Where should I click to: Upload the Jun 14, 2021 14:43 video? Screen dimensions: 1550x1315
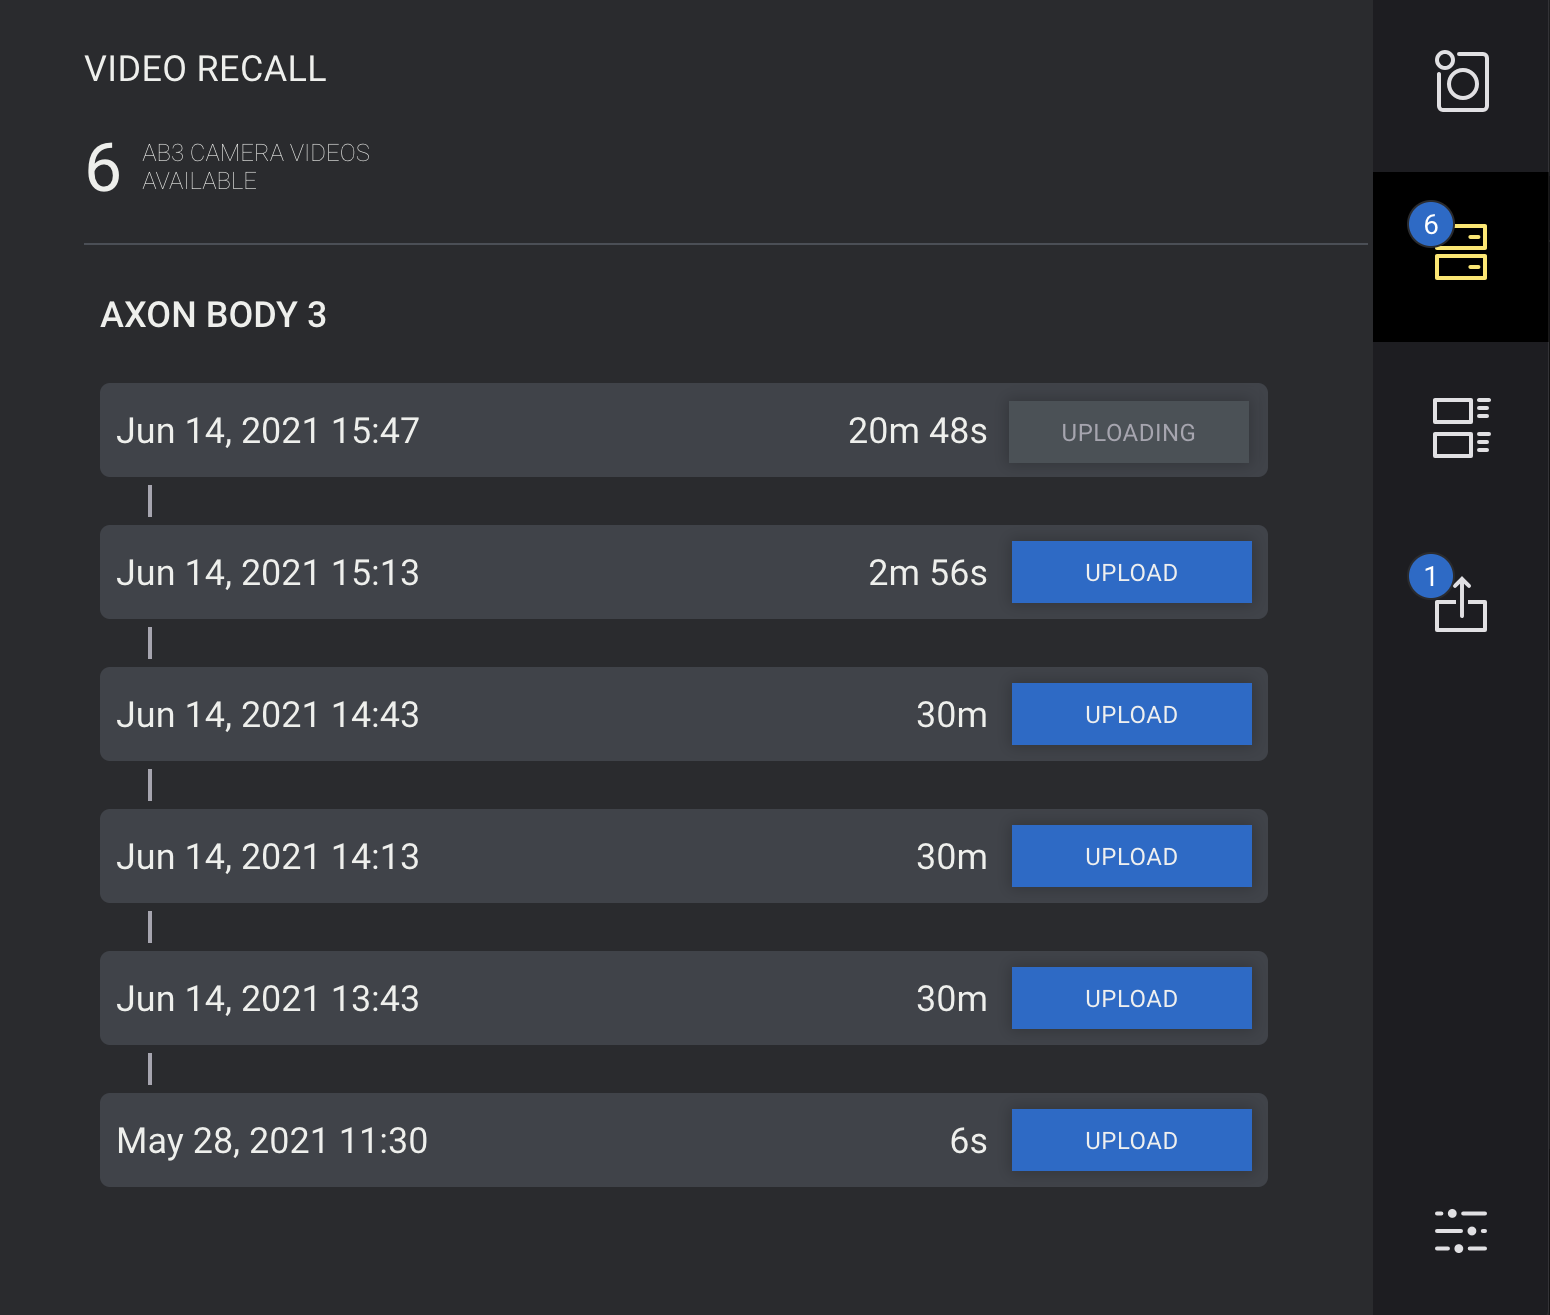[1131, 714]
